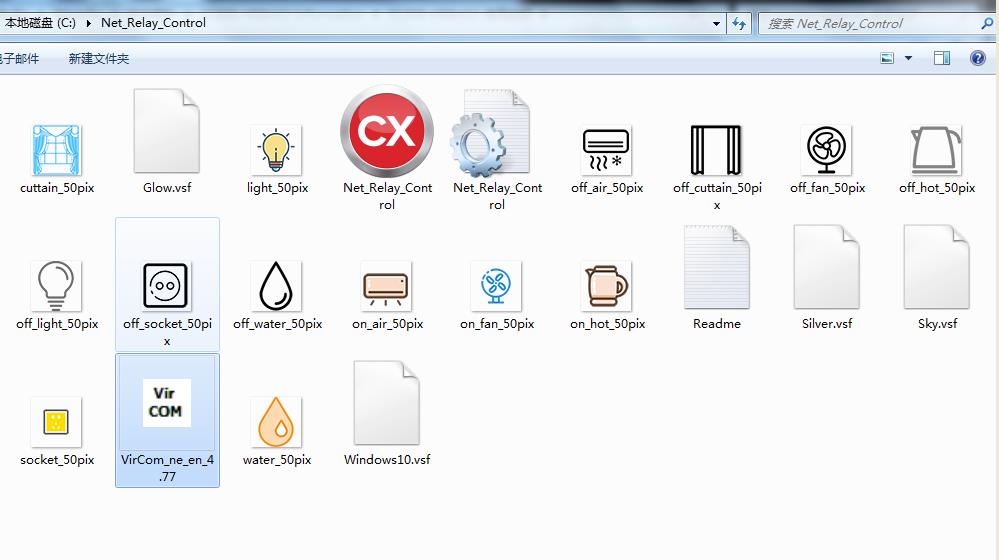
Task: Open the red CX Net_Relay_Control application
Action: pos(387,133)
